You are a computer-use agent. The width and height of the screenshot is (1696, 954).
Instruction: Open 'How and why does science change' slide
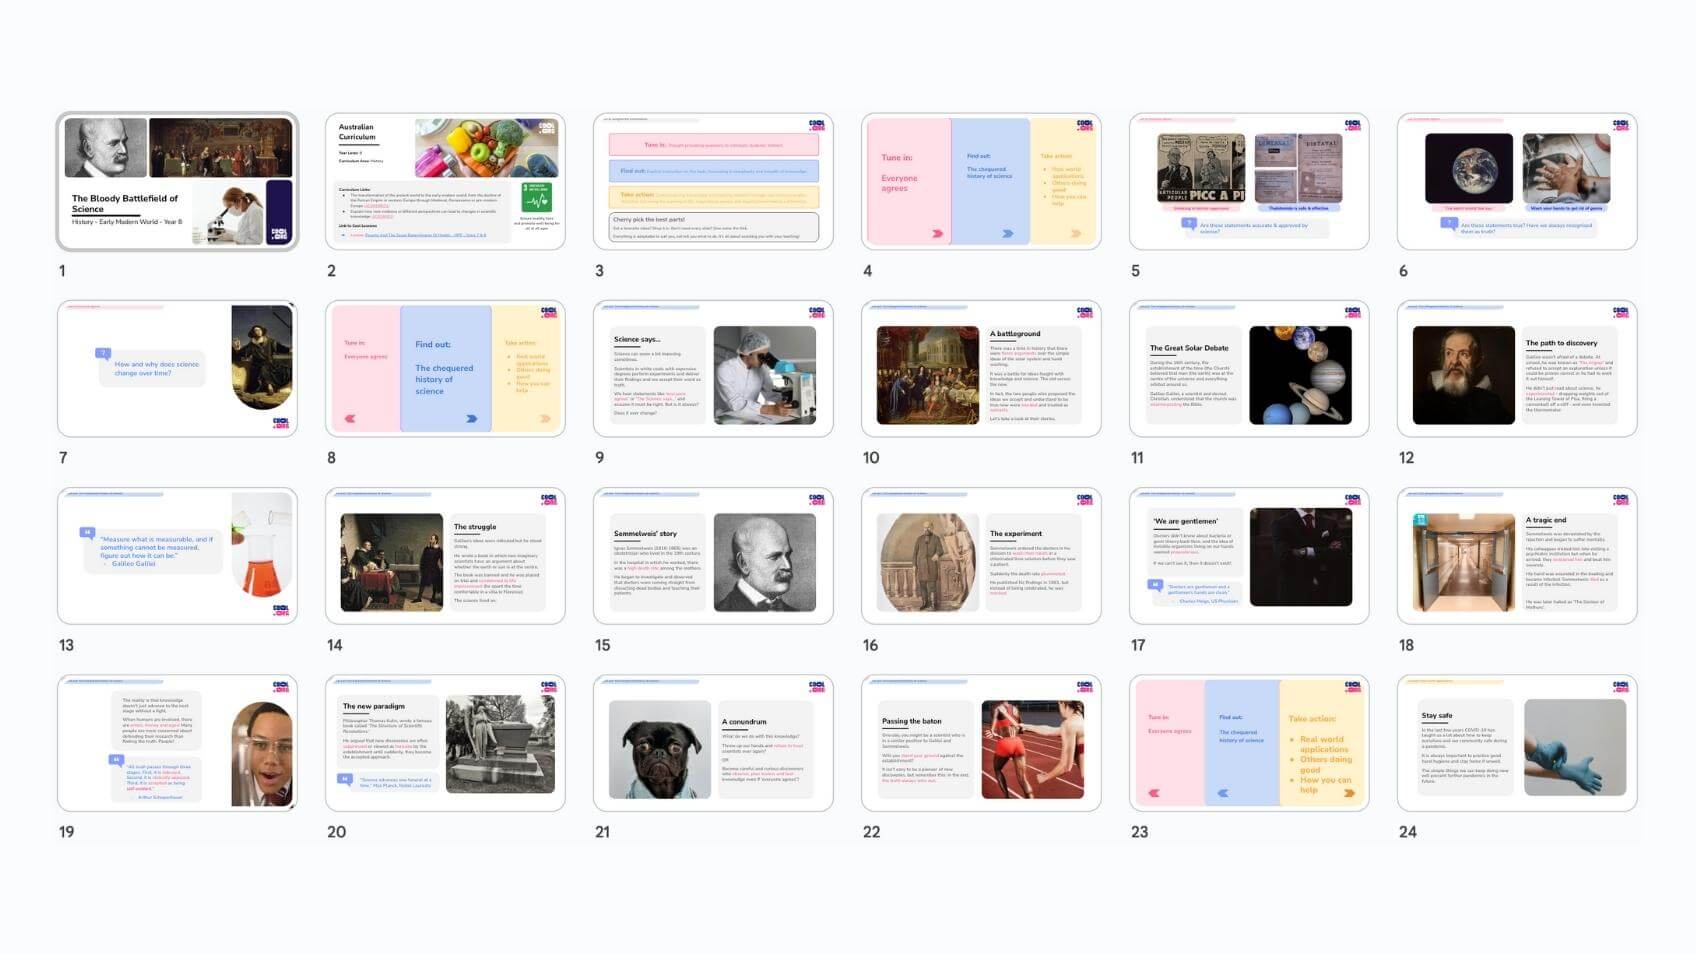pyautogui.click(x=177, y=368)
